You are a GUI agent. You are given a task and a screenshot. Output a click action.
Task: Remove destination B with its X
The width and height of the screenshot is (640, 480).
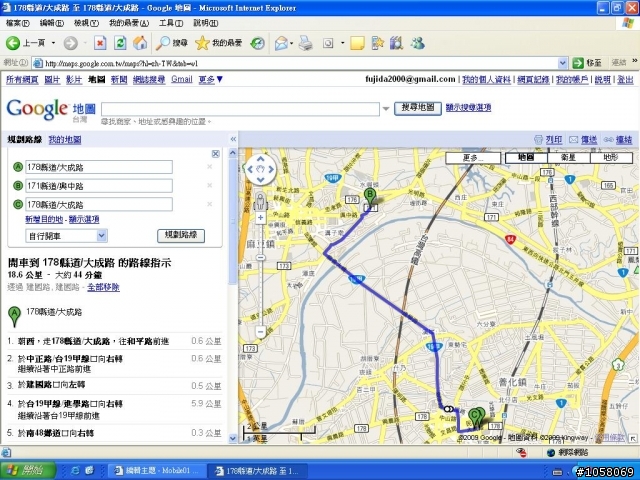(209, 185)
